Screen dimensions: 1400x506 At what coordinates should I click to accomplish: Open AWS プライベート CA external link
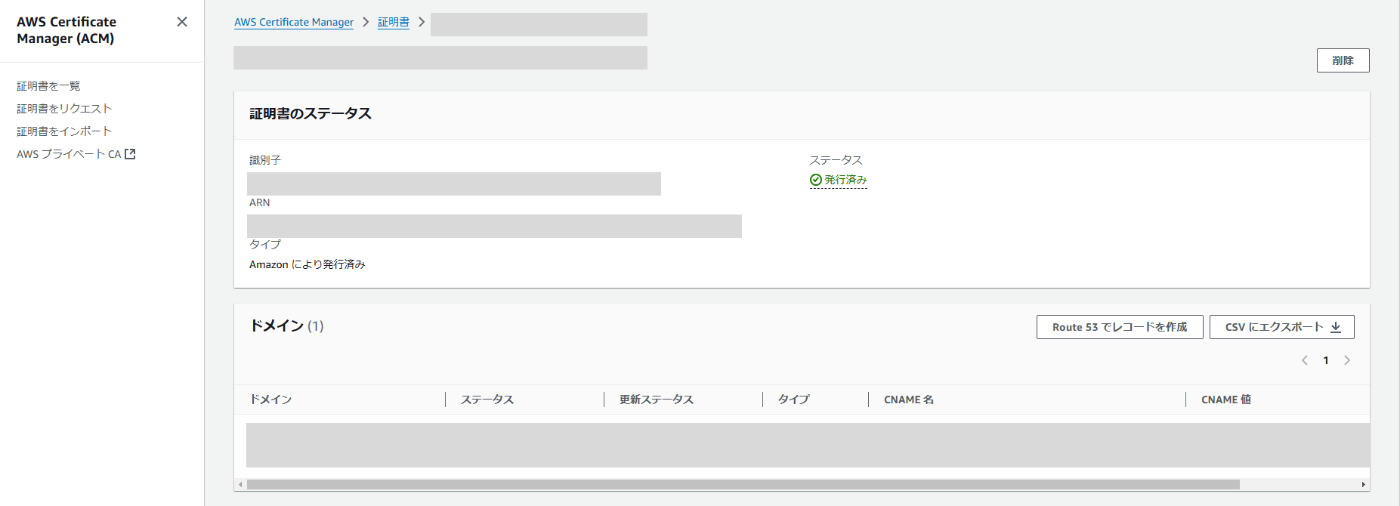[x=76, y=154]
